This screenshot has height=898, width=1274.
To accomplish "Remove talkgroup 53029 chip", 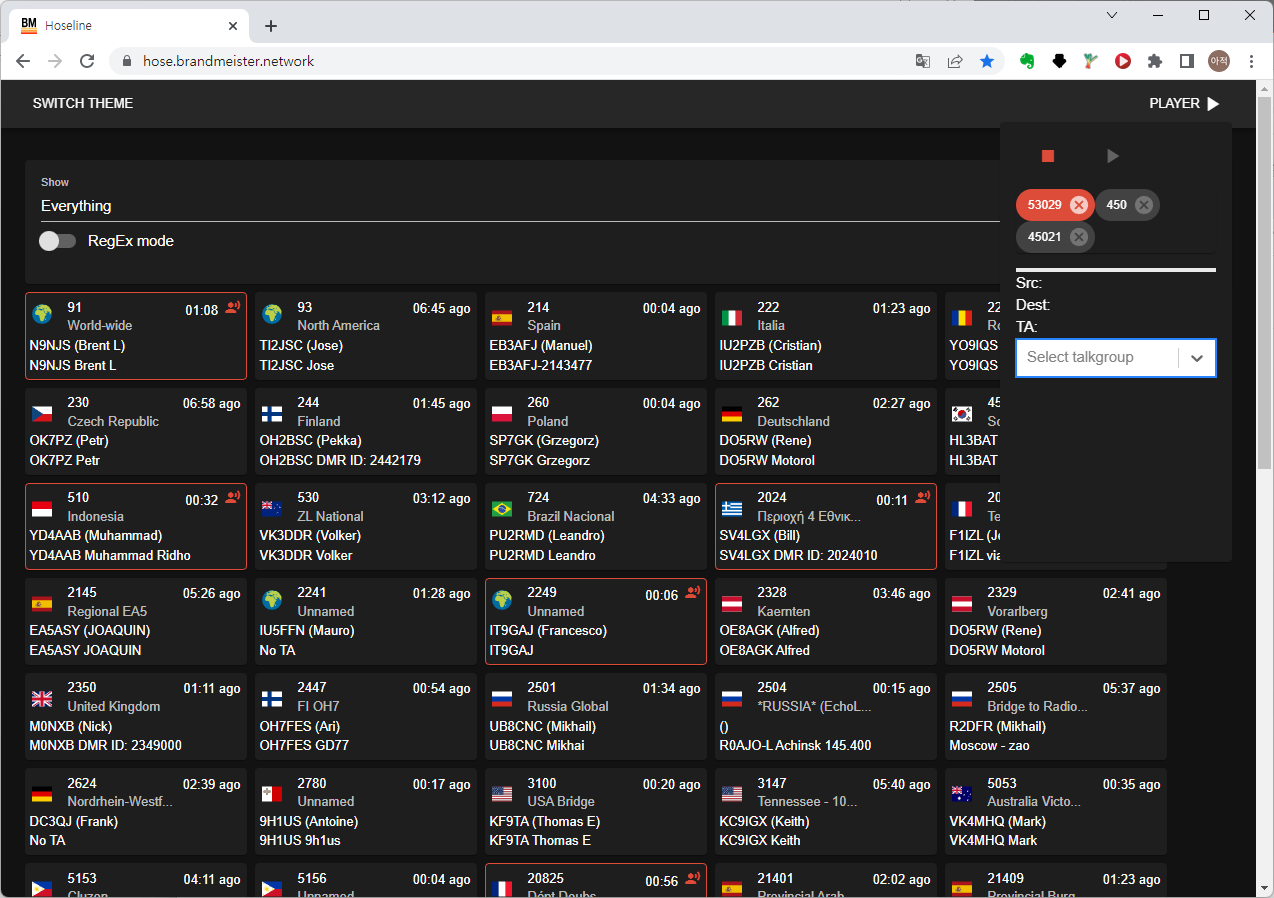I will pyautogui.click(x=1079, y=205).
